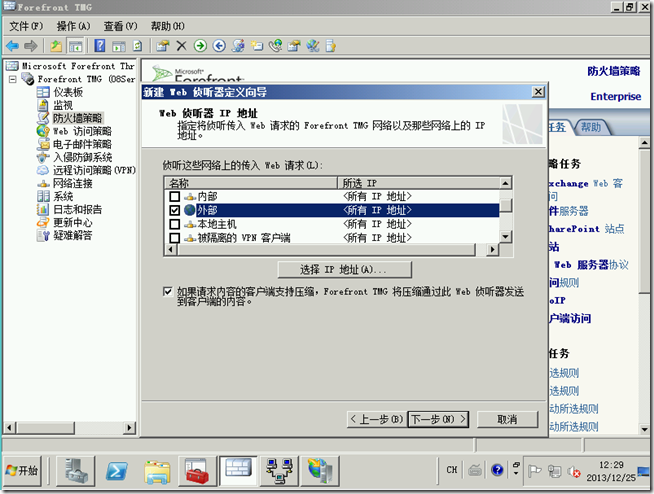Check the 本地主机 network checkbox
The height and width of the screenshot is (494, 654).
click(174, 224)
